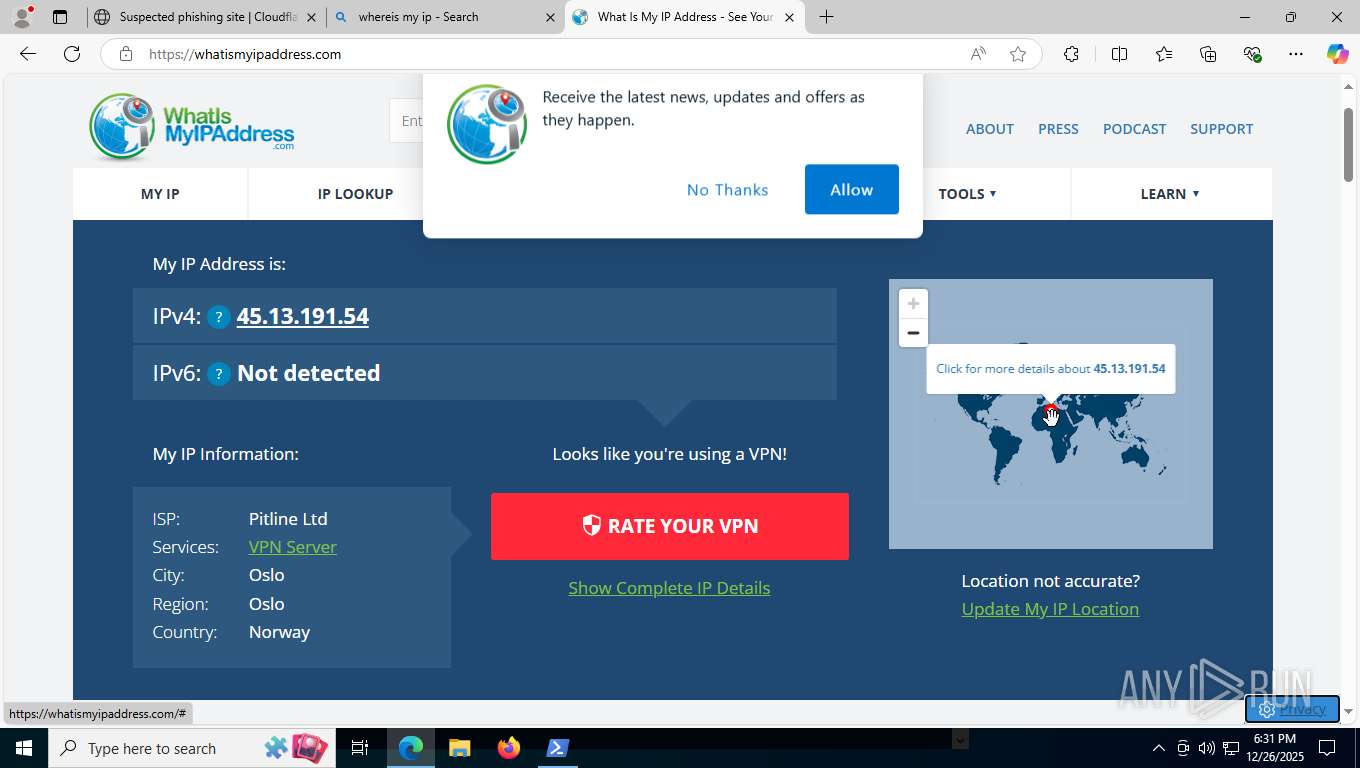Toggle split screen icon
Screen dimensions: 1360x768
[x=1119, y=54]
